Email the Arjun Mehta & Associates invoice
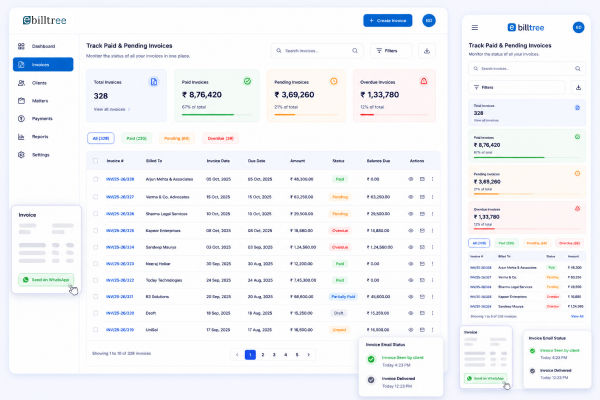Viewport: 600px width, 400px height. coord(422,179)
